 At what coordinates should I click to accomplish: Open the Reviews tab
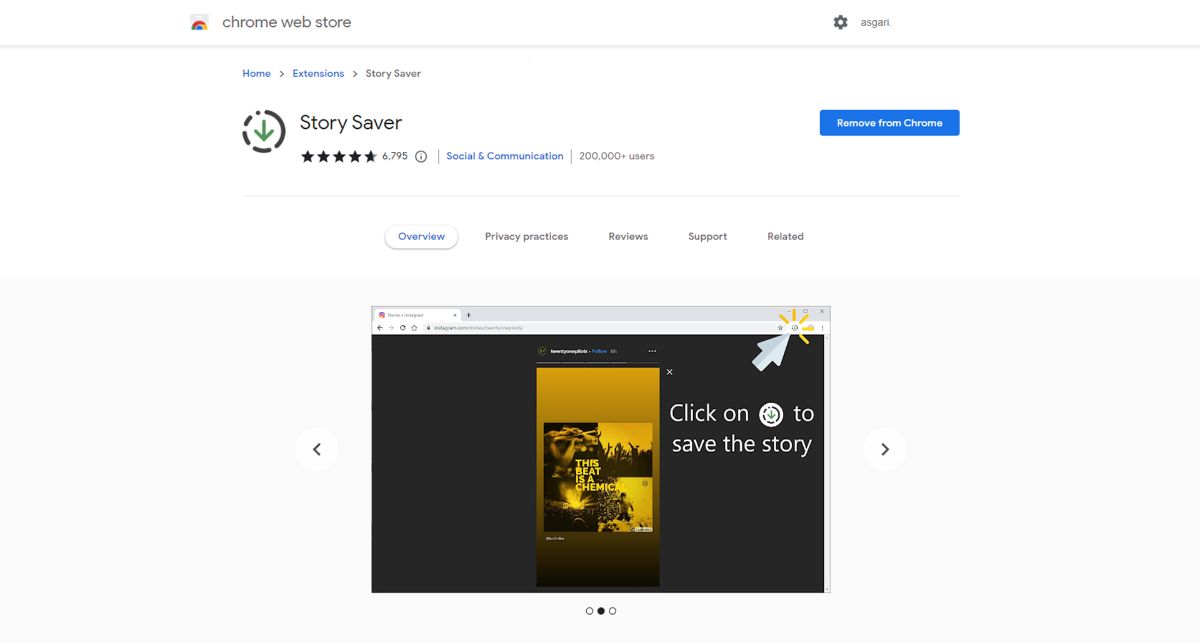coord(628,237)
